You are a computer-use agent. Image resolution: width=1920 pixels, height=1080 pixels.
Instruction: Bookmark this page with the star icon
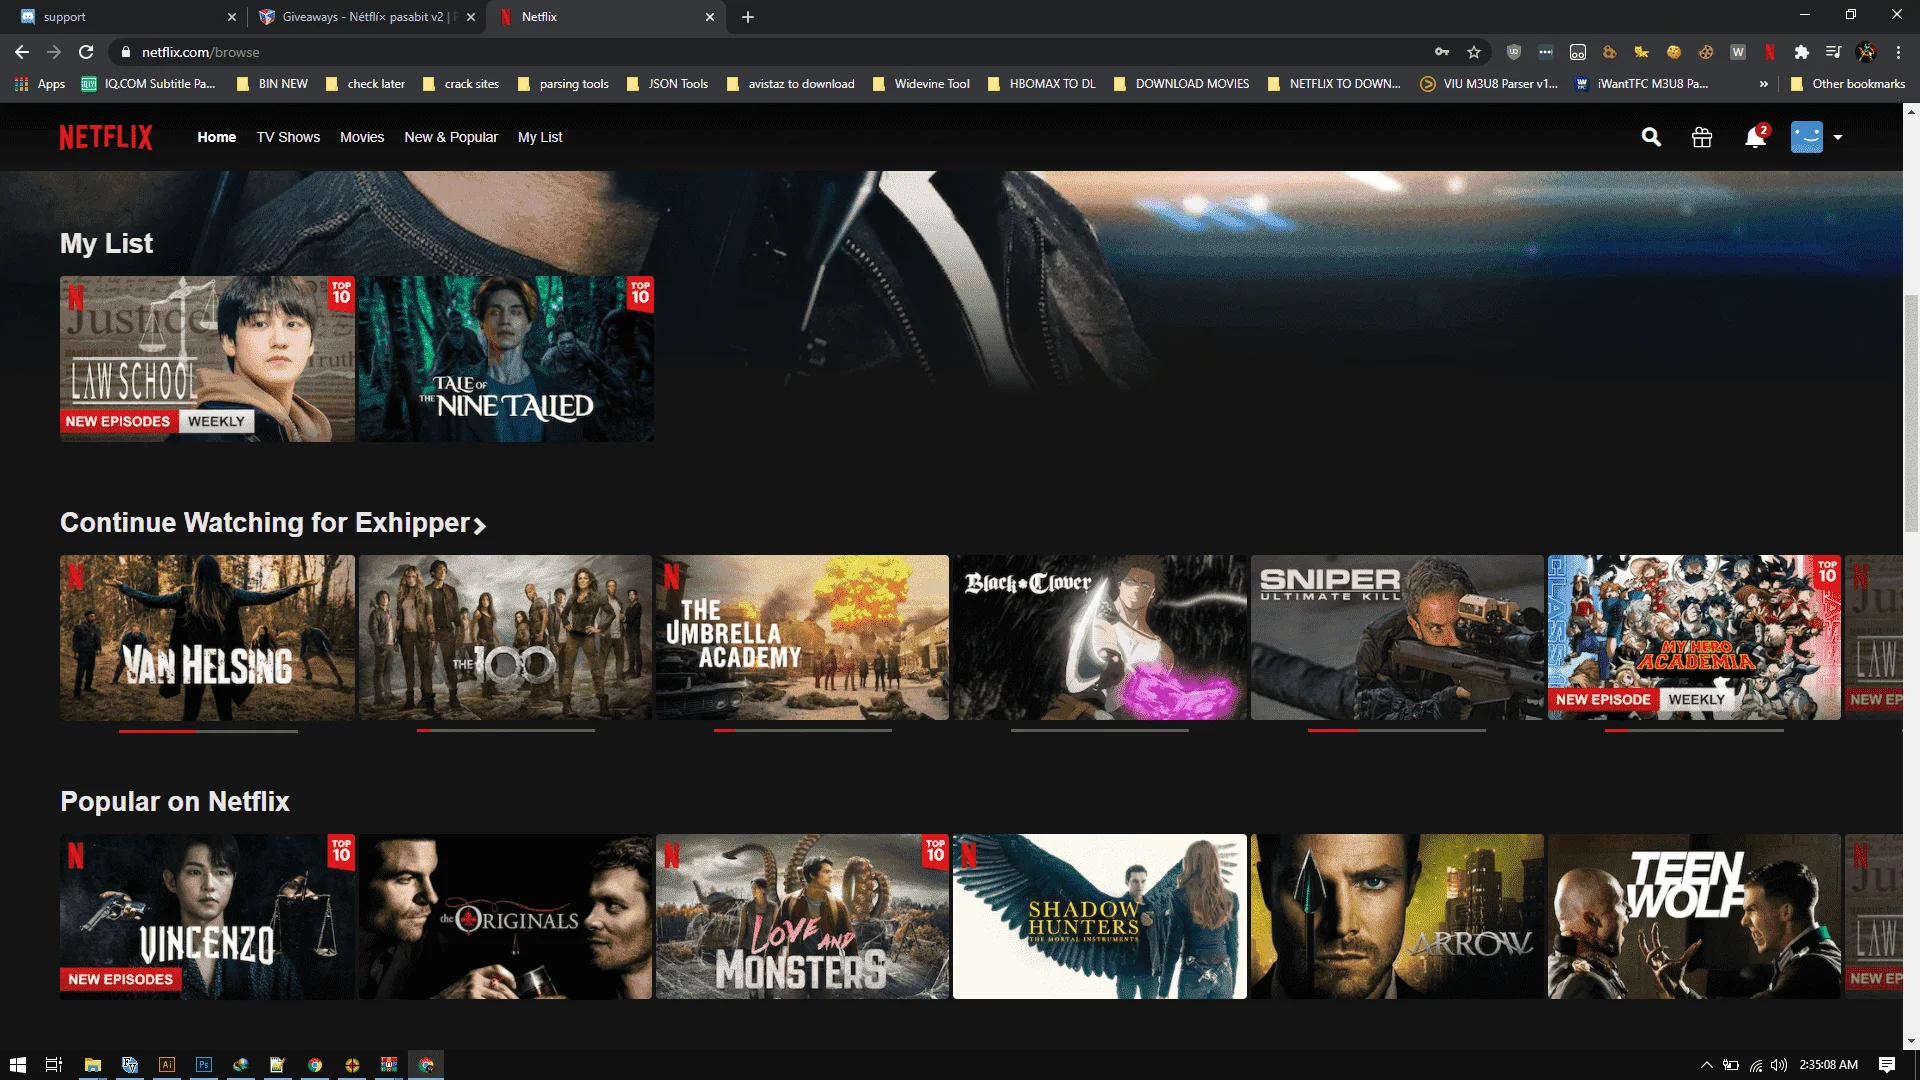coord(1474,52)
